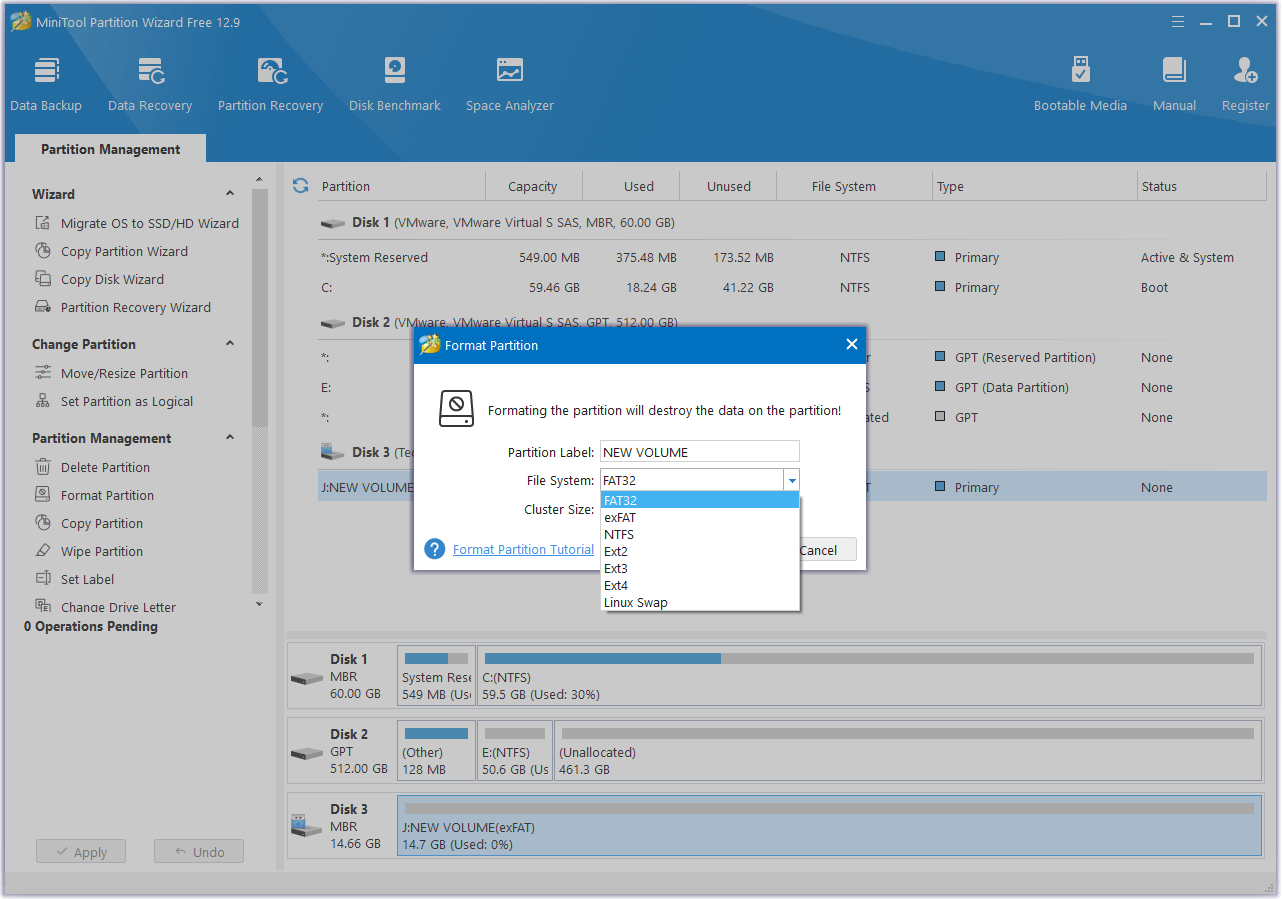Choose Delete Partition in sidebar
1282x899 pixels.
pyautogui.click(x=93, y=467)
